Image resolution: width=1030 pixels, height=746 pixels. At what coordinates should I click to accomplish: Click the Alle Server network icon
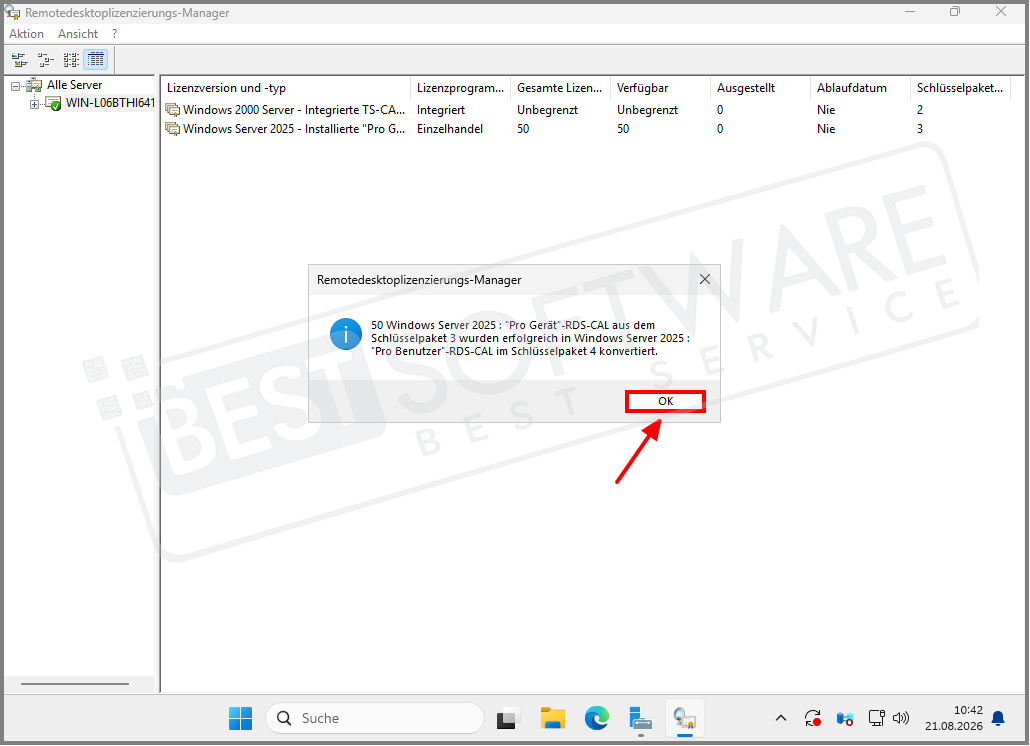[34, 85]
